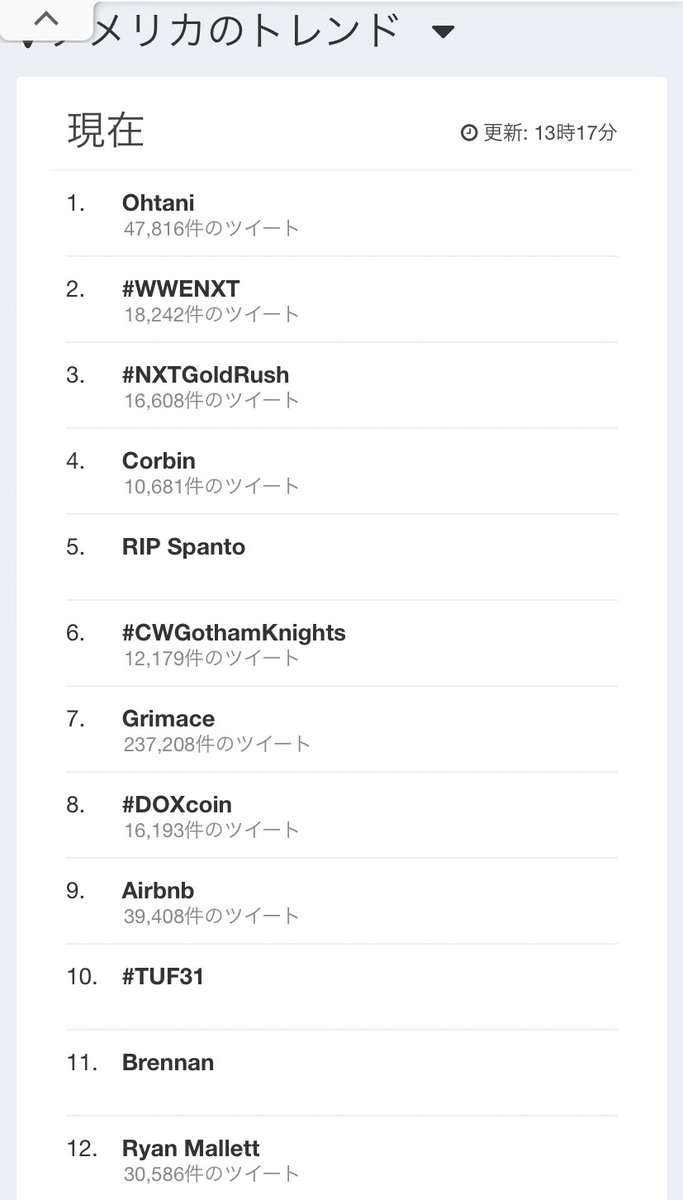Click the 現在 section heading
Screen dimensions: 683x1200
pyautogui.click(x=106, y=131)
